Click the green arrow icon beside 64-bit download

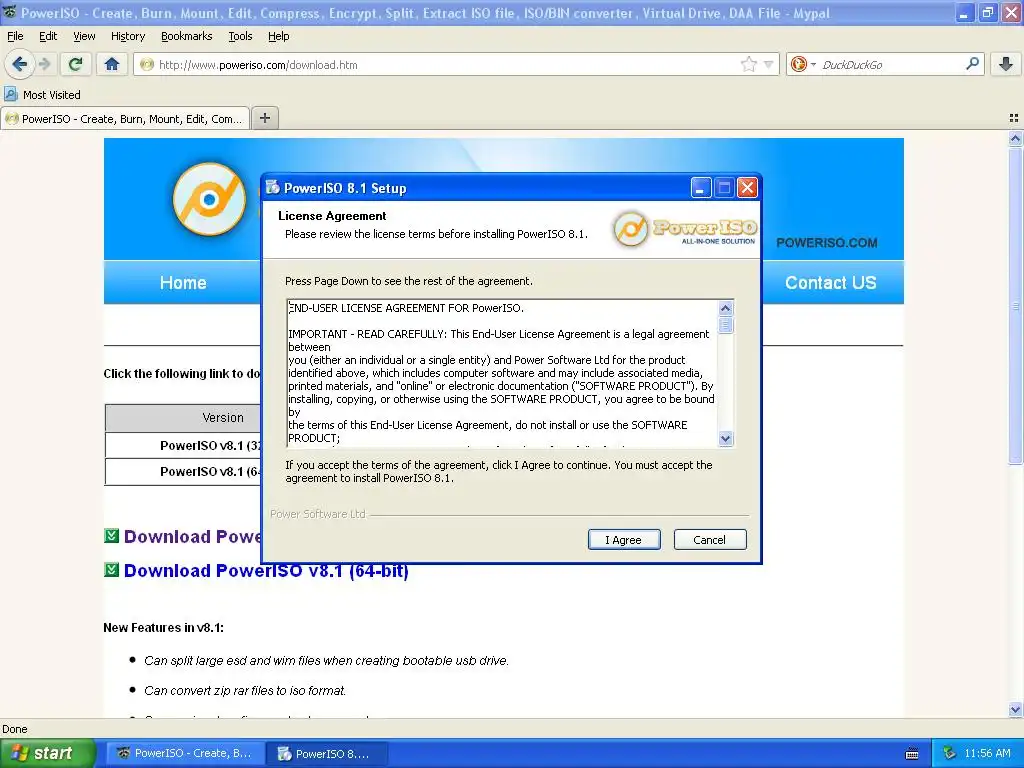[x=112, y=570]
